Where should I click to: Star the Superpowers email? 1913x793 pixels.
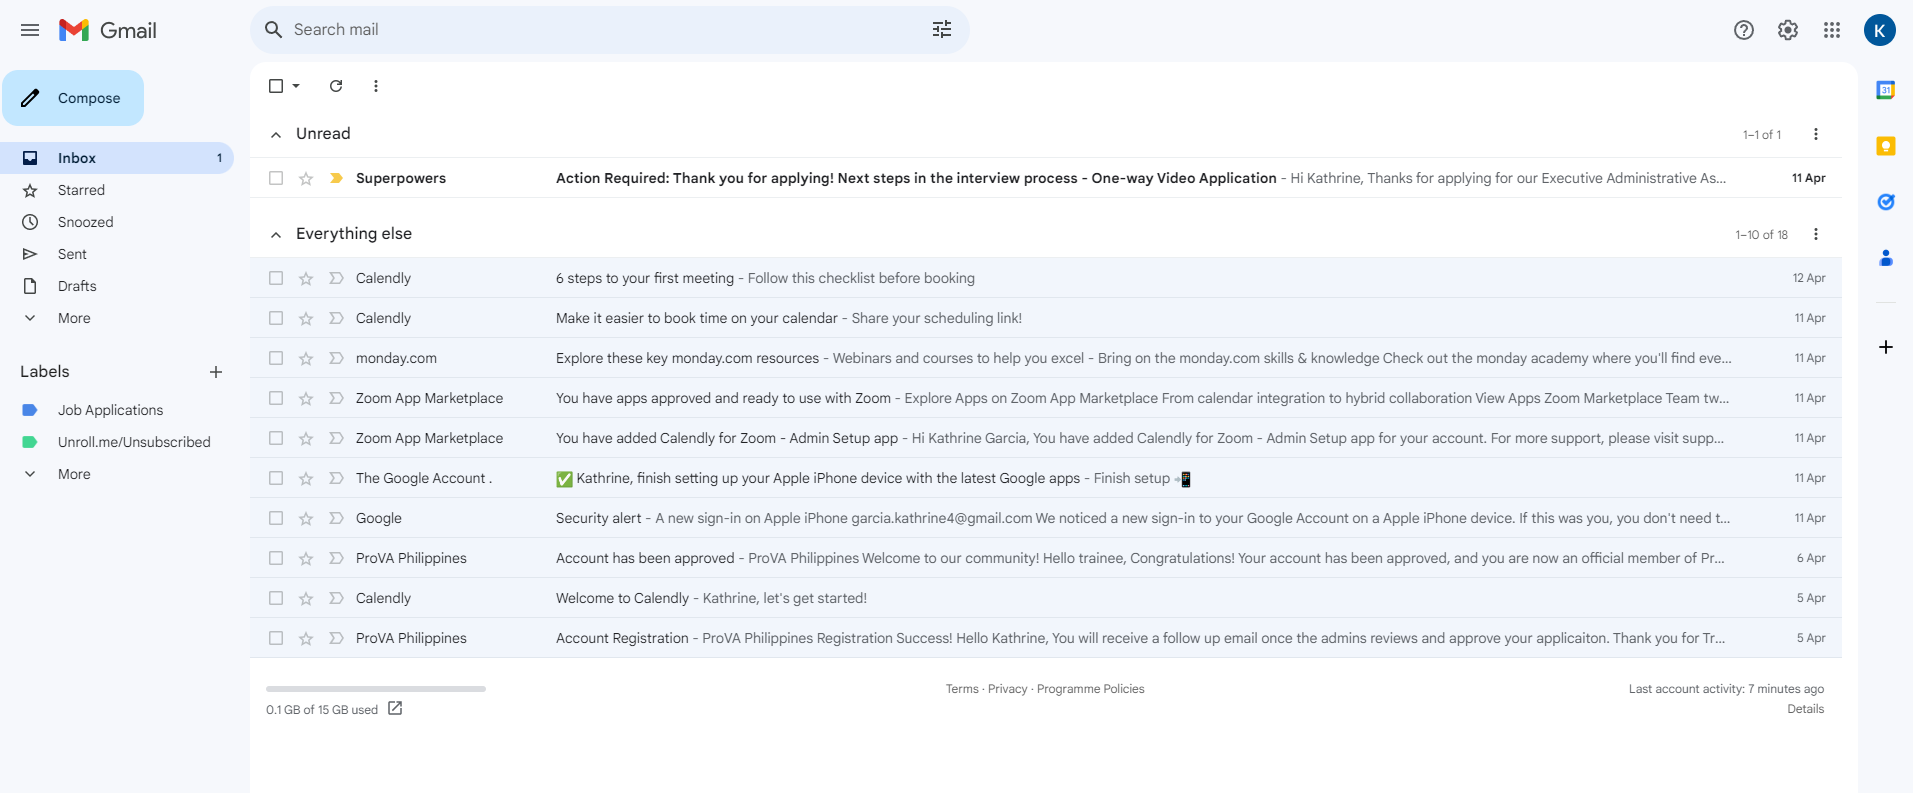click(306, 178)
